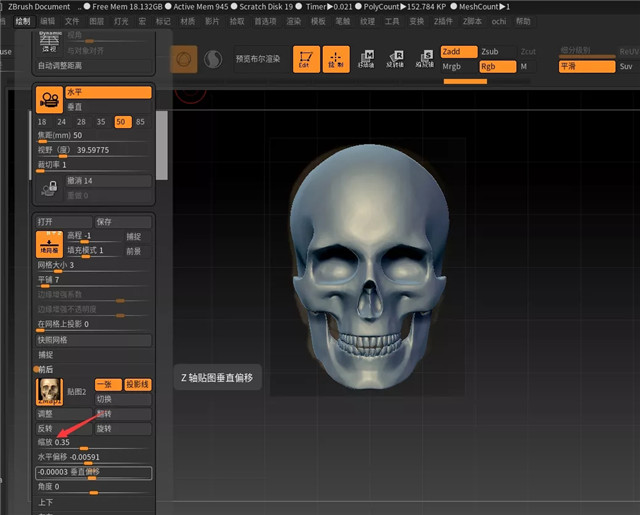
Task: Enable Zadd sculpt mode
Action: [x=459, y=52]
